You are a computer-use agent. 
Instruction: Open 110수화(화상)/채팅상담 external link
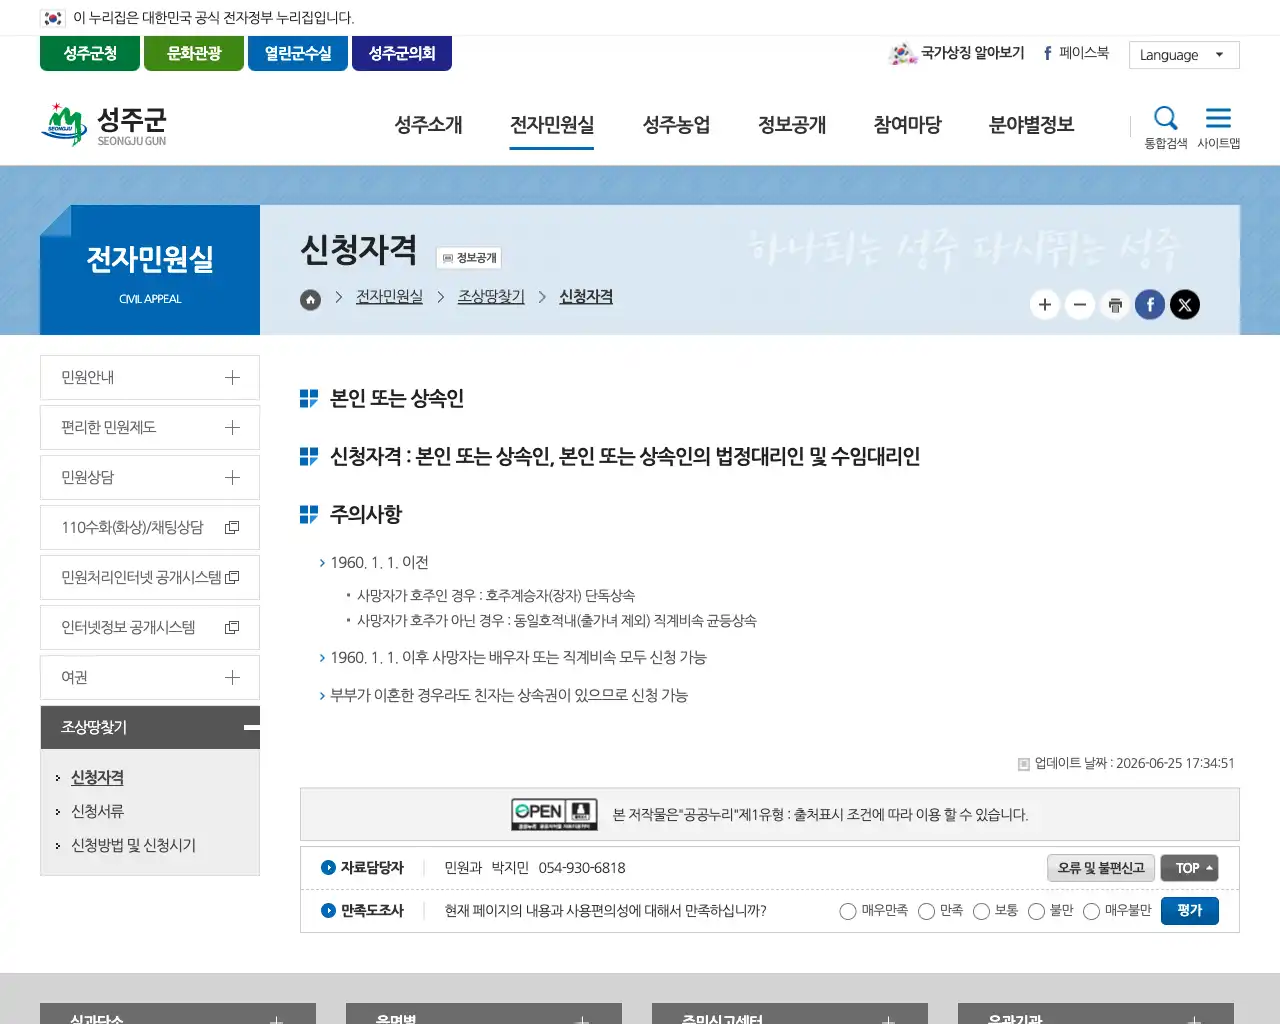(x=150, y=527)
